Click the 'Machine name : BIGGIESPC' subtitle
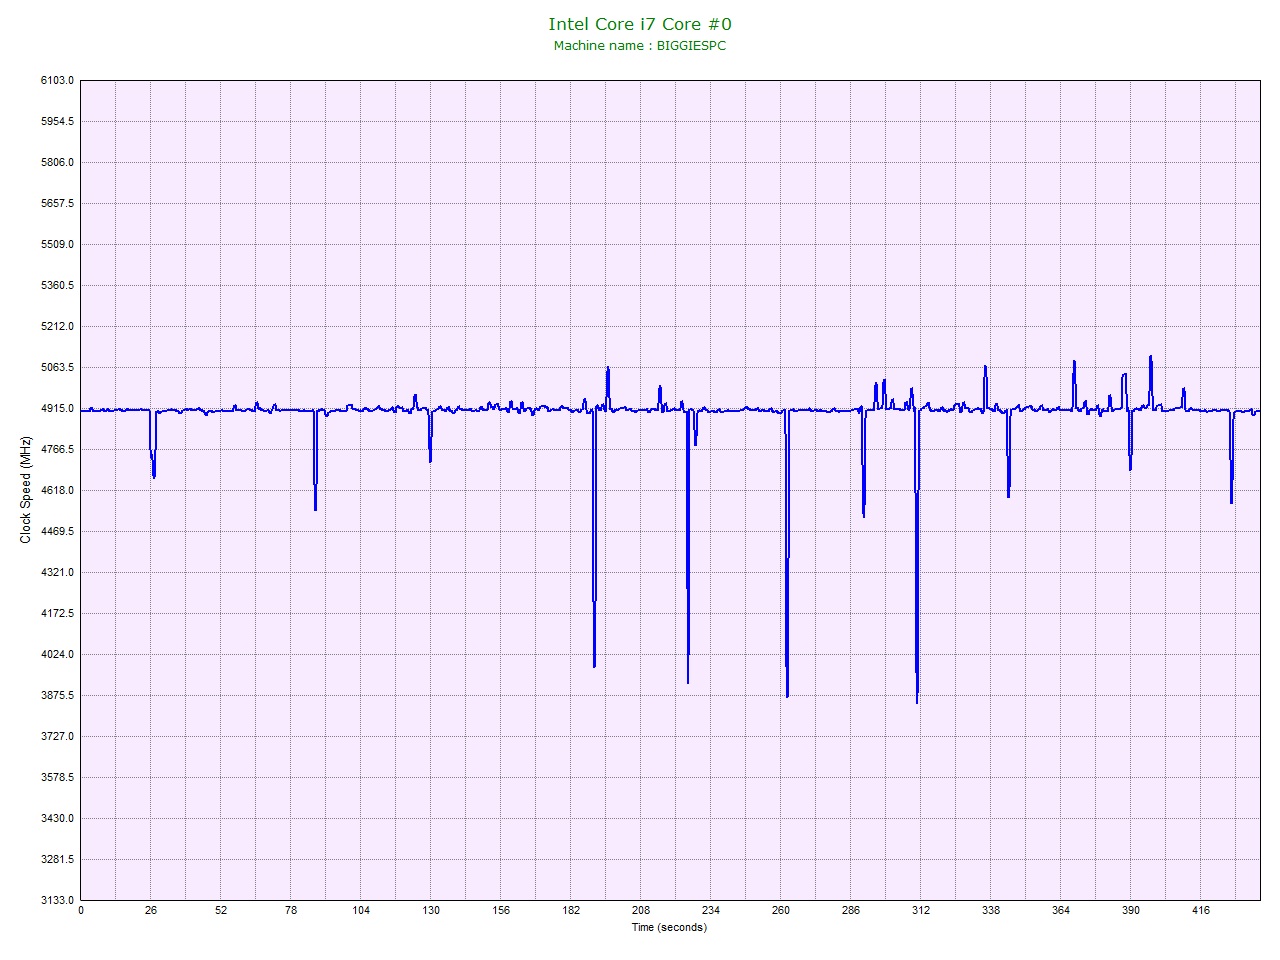 tap(640, 46)
